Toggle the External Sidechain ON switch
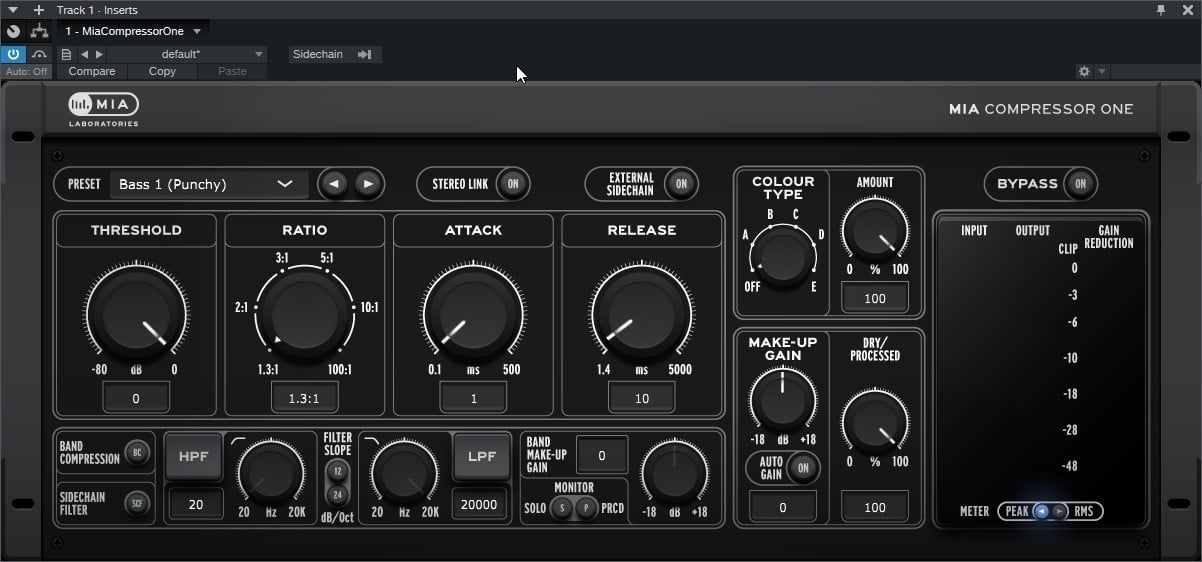The image size is (1202, 562). (681, 184)
